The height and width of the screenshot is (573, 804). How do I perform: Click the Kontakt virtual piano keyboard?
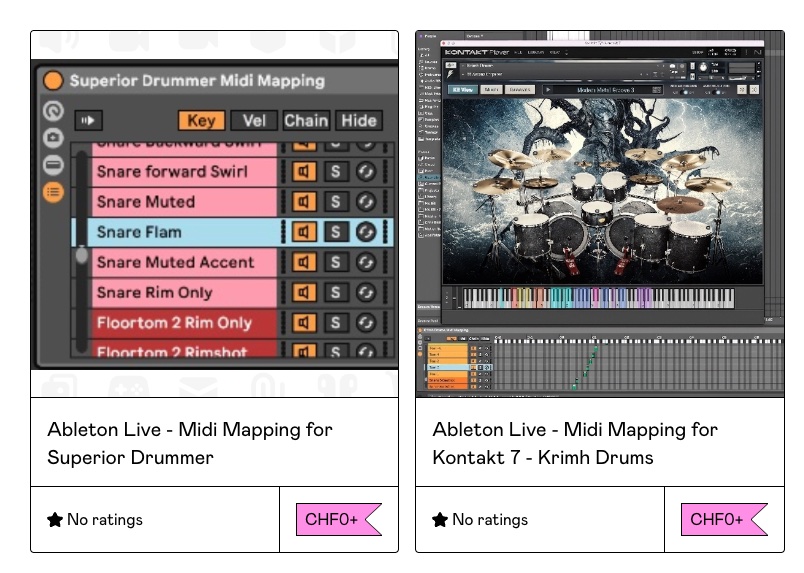pos(598,298)
